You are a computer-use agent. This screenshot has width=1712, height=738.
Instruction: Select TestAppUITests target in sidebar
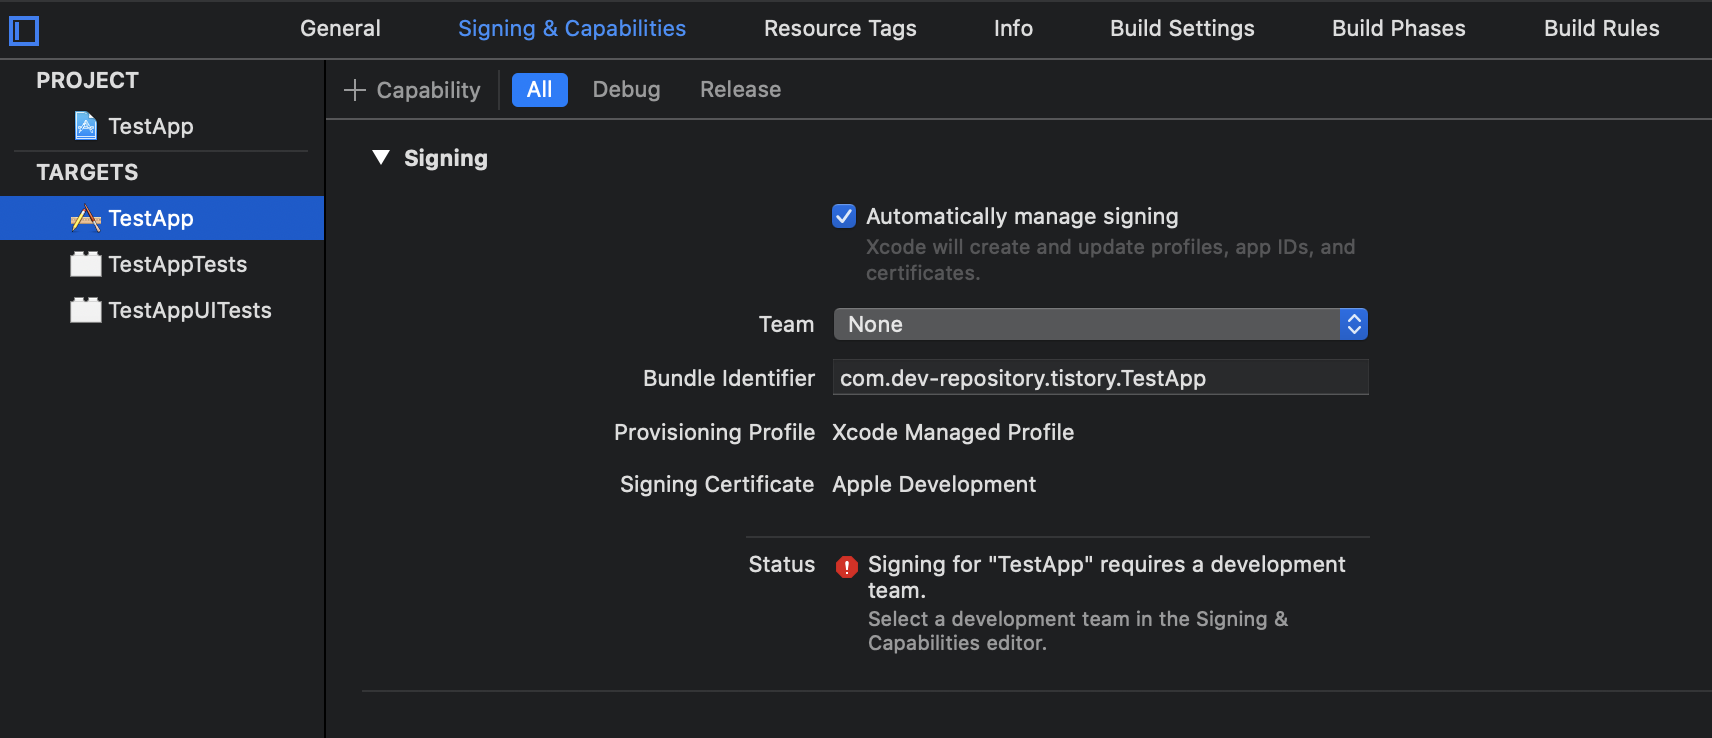coord(190,310)
